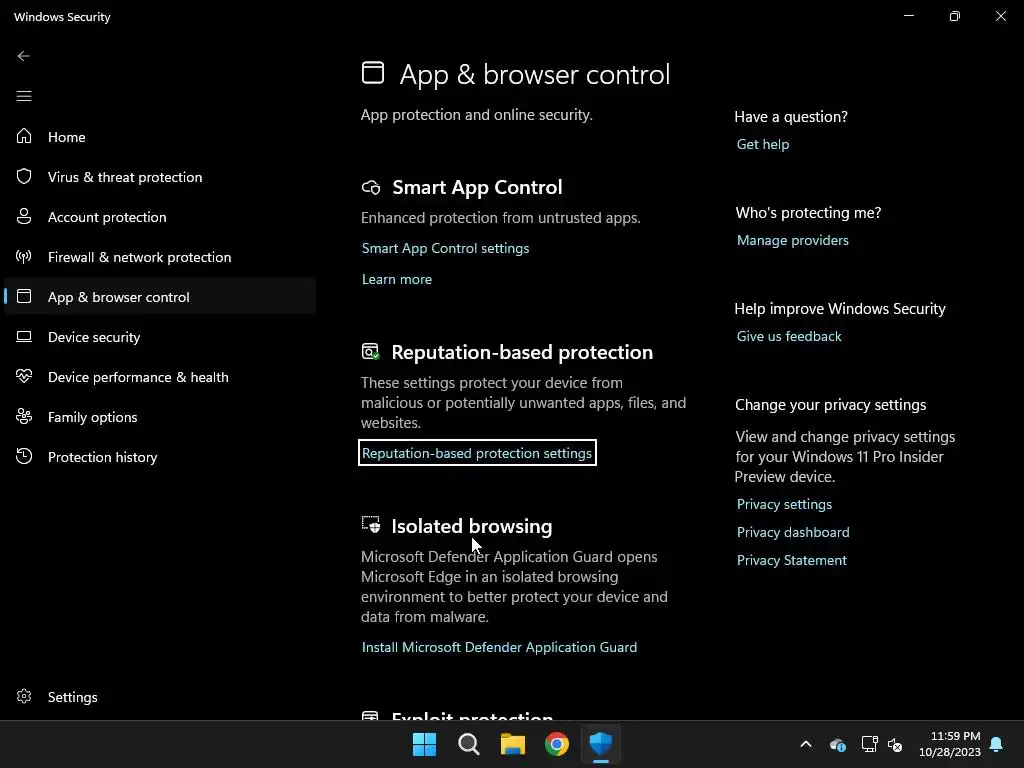1024x768 pixels.
Task: Click the Isolated browsing icon
Action: pos(371,524)
